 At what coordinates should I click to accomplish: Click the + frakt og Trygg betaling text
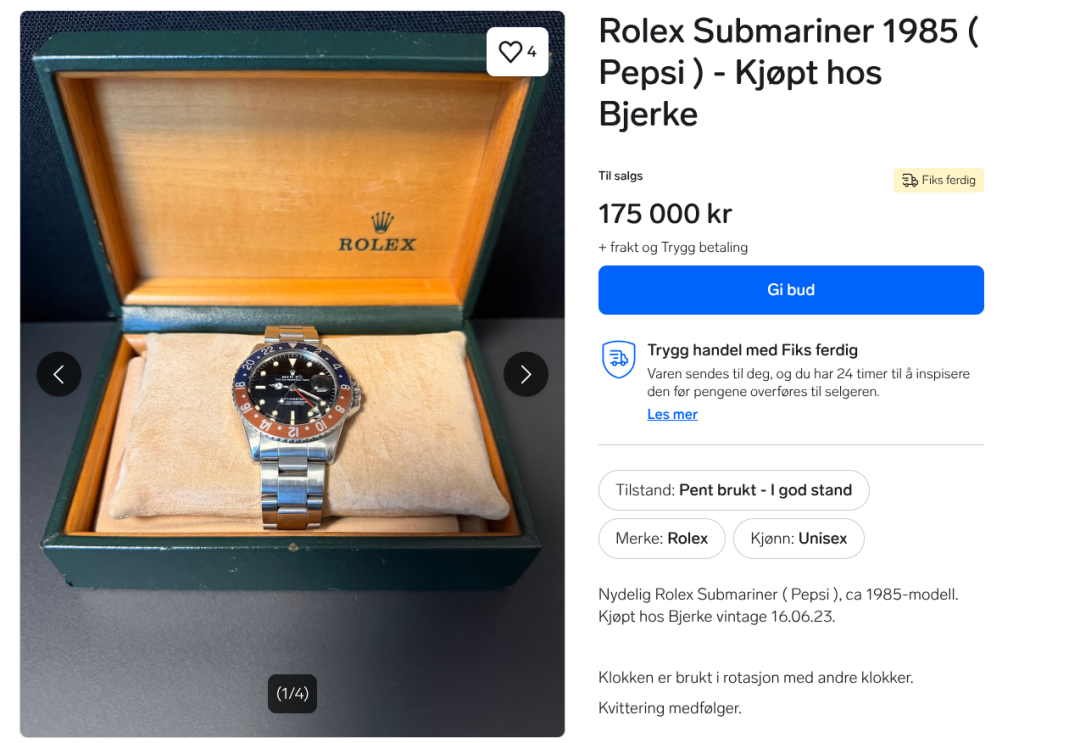[672, 247]
